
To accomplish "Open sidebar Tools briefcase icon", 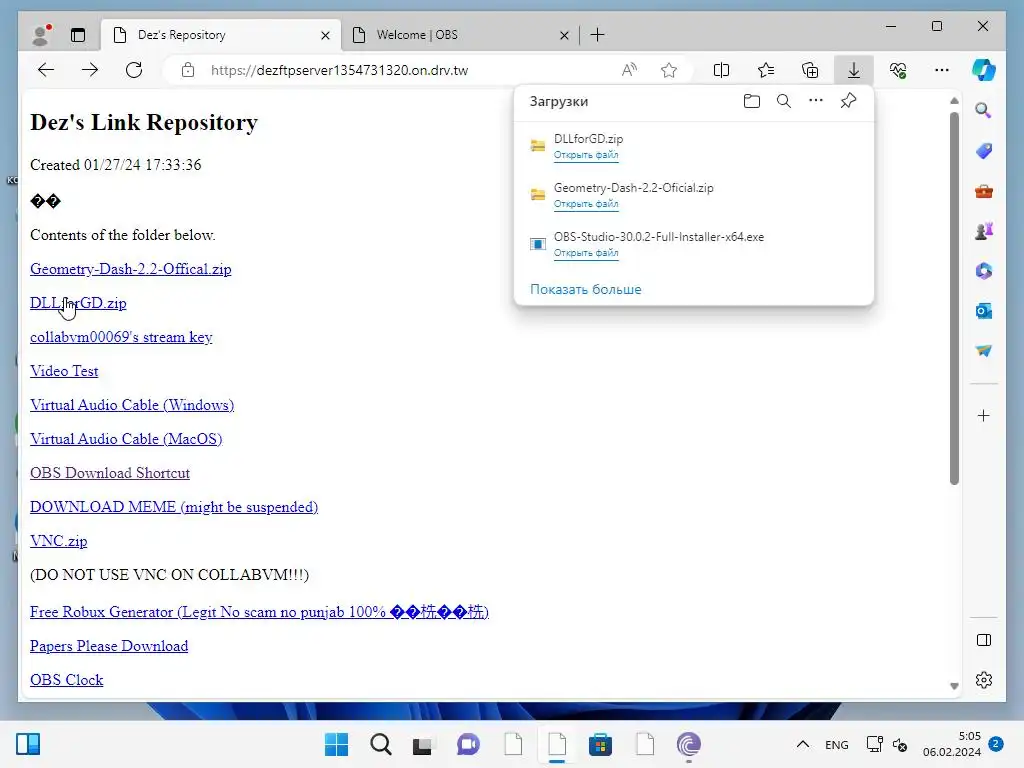I will (984, 191).
